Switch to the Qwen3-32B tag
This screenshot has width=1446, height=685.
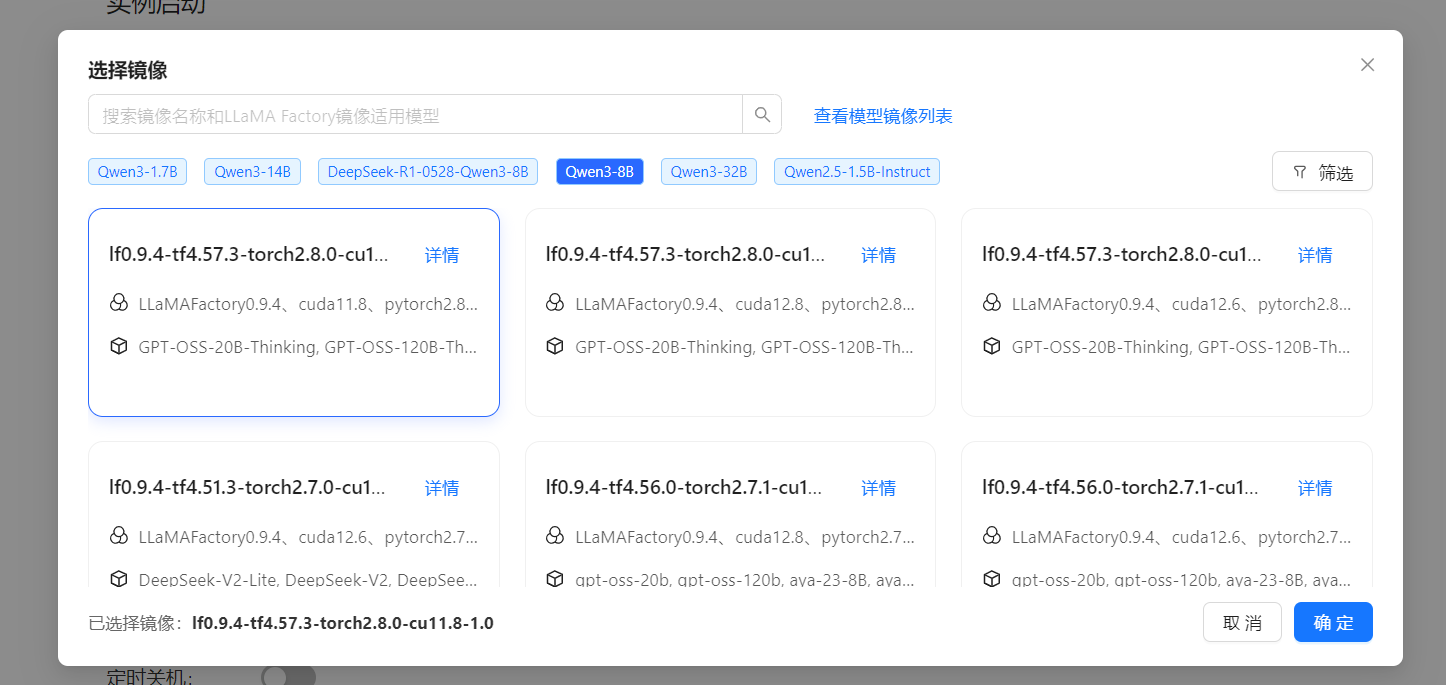(708, 171)
